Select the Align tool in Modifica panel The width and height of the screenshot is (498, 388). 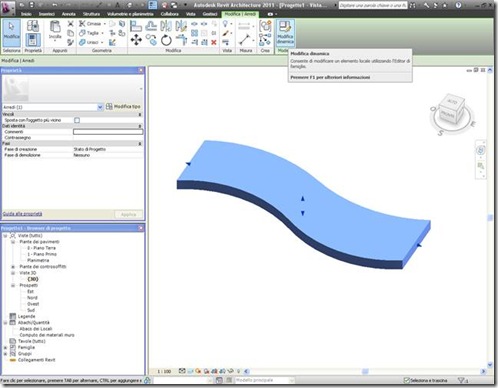(x=136, y=26)
